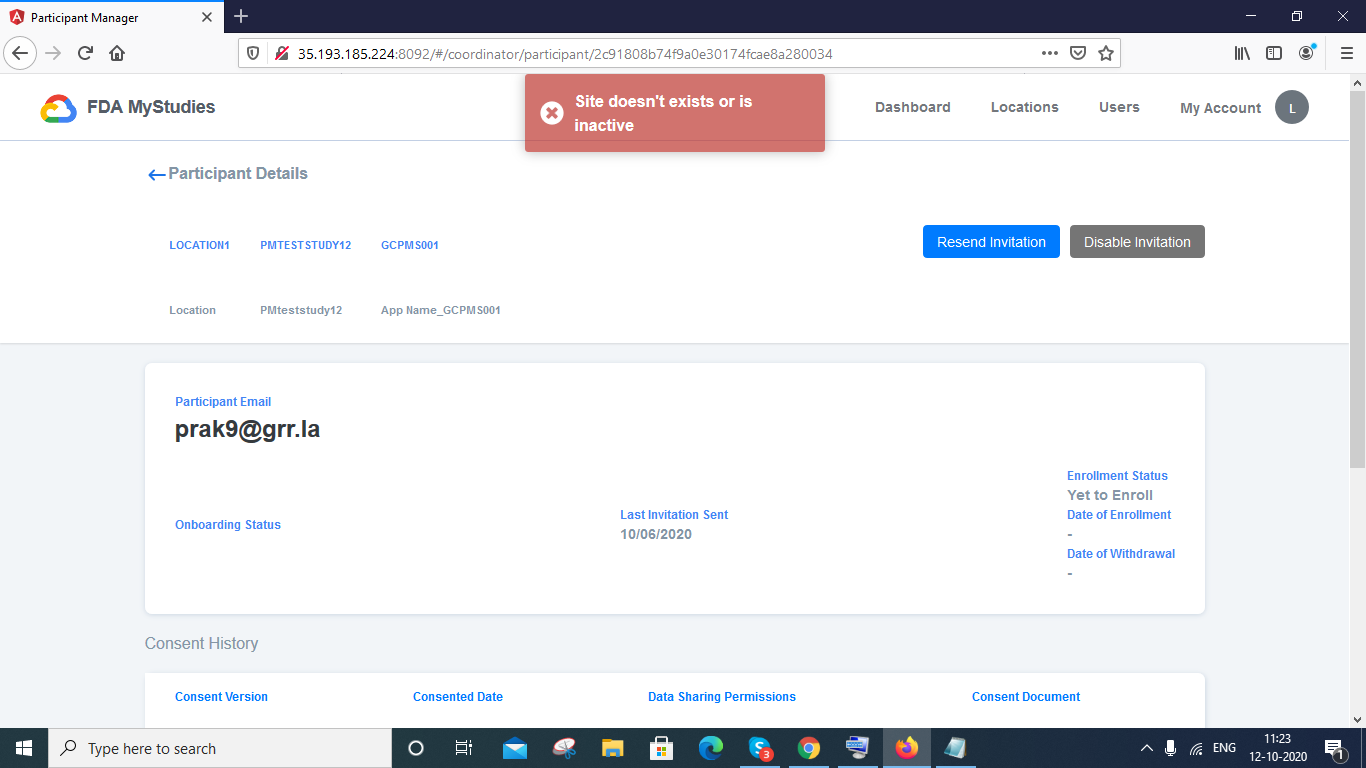Open the Users section in the navbar
Image resolution: width=1366 pixels, height=768 pixels.
click(x=1119, y=107)
